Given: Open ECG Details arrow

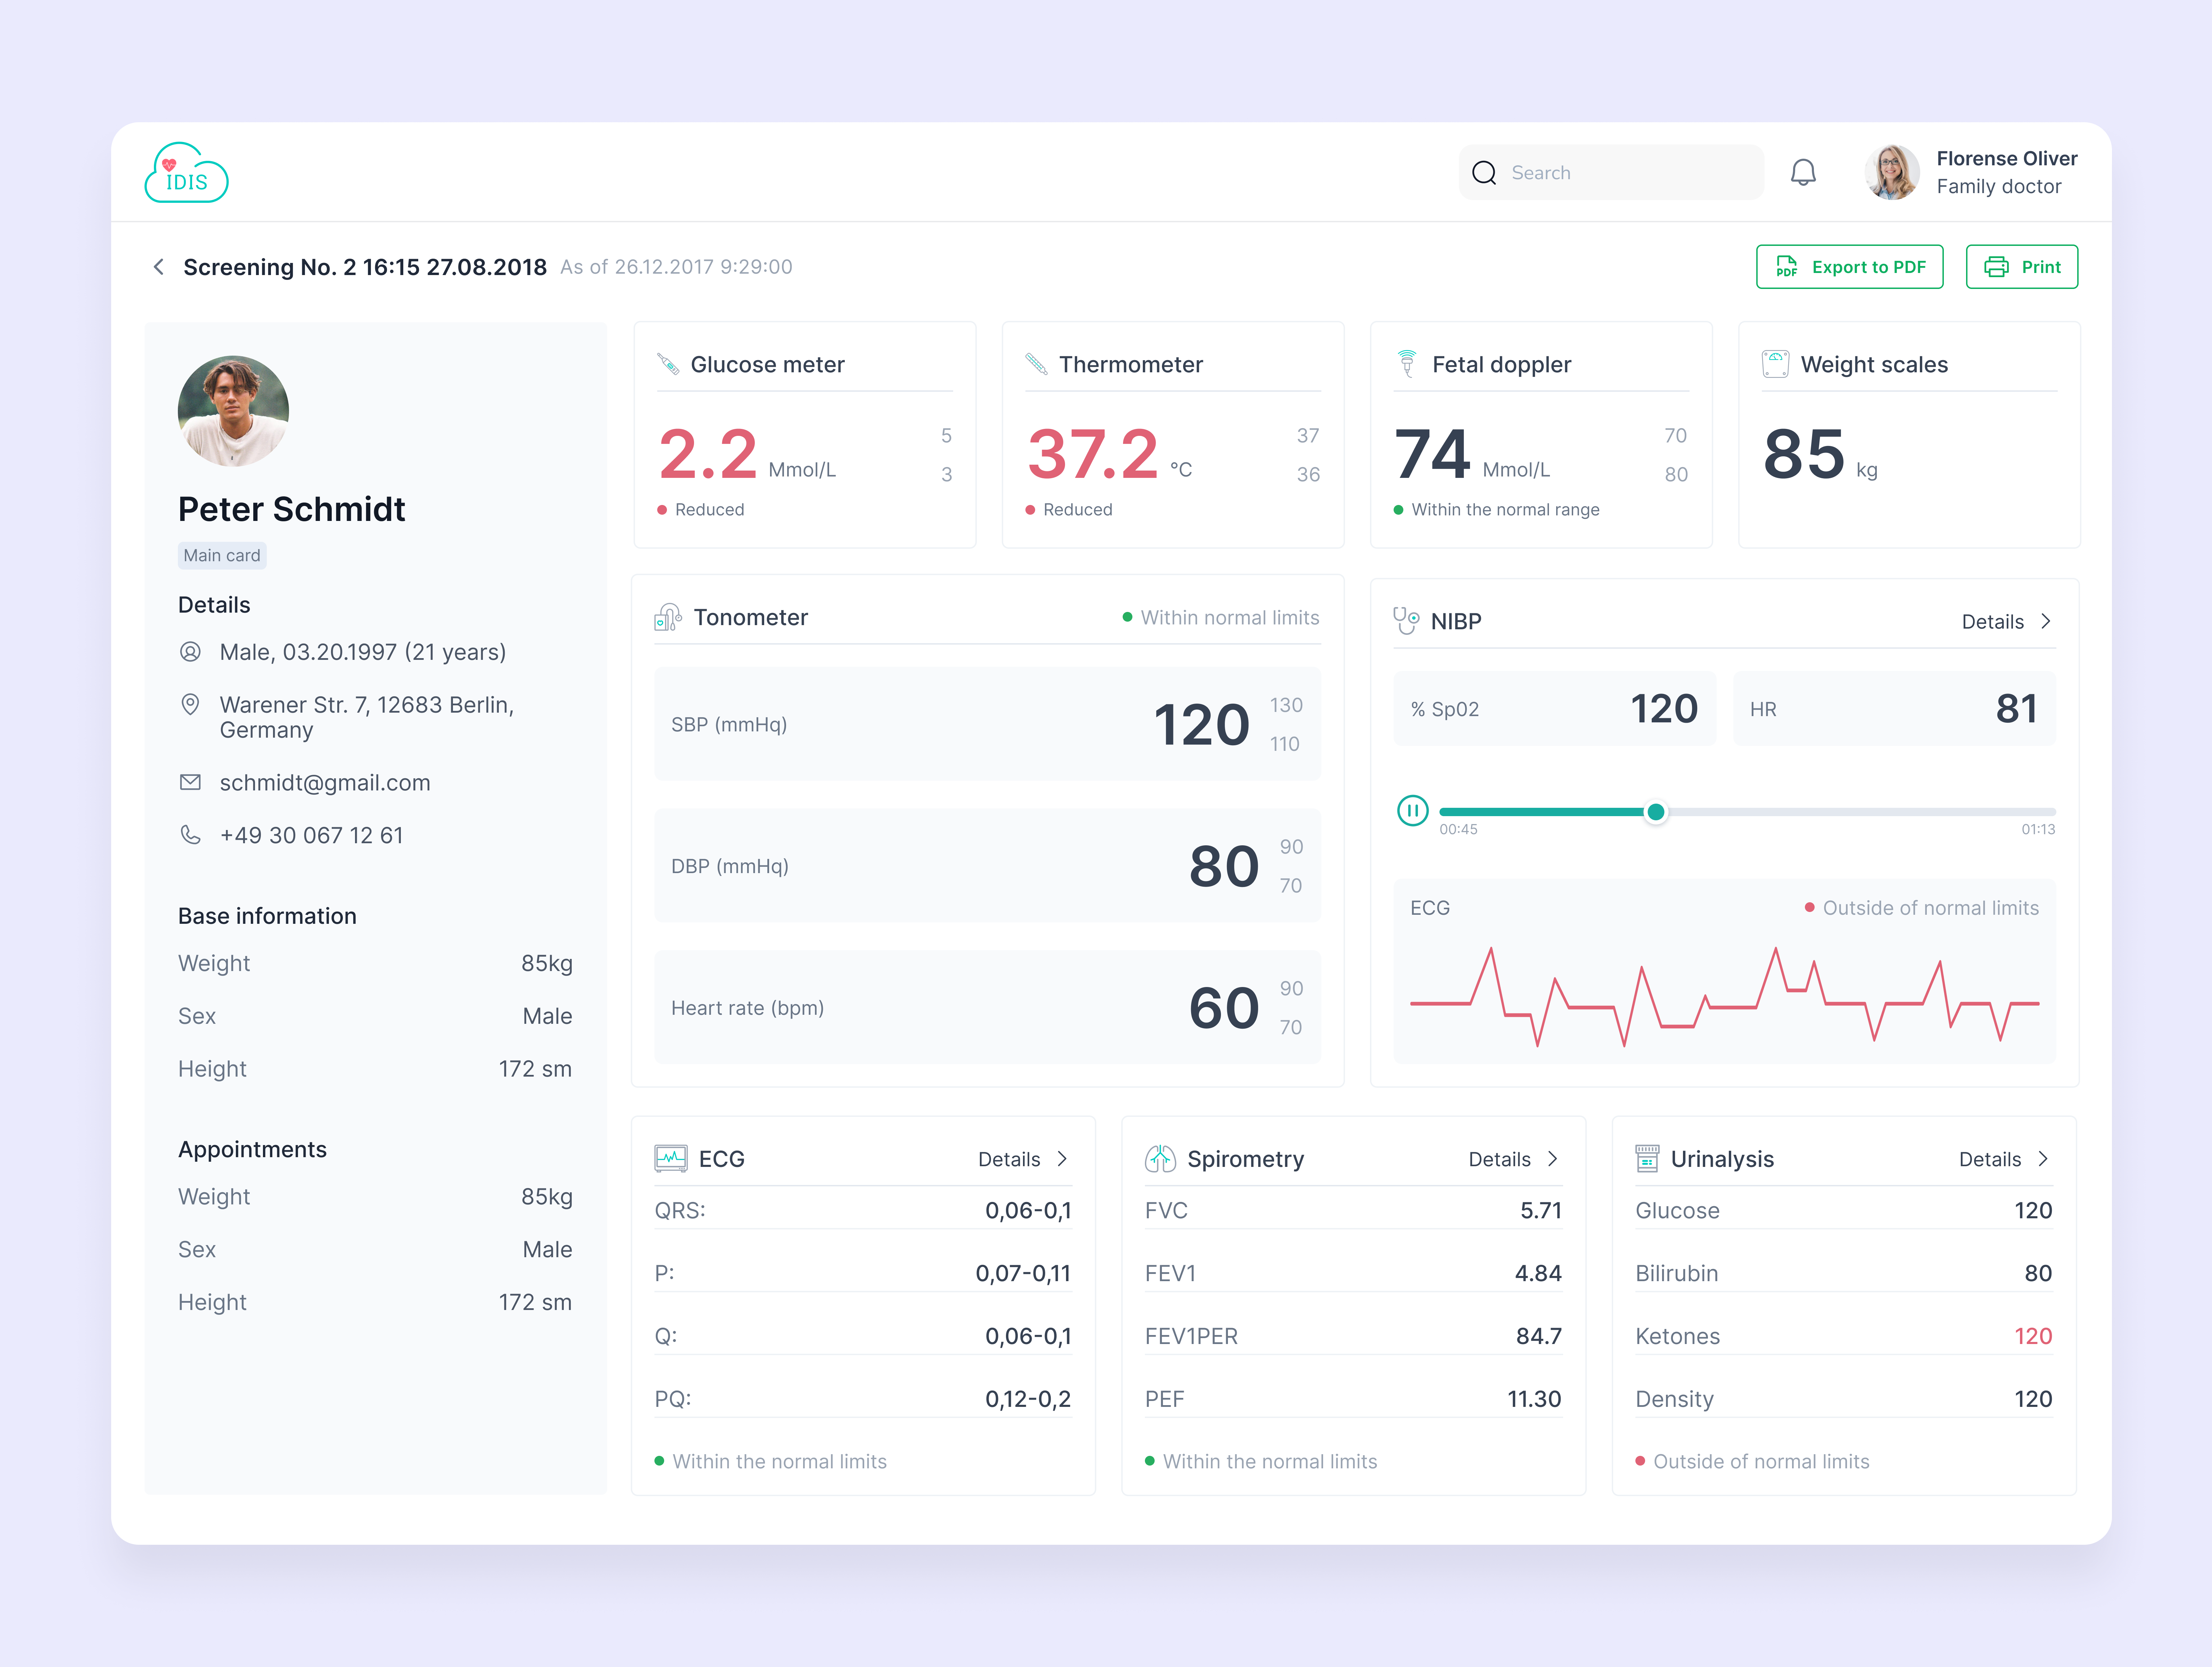Looking at the screenshot, I should pyautogui.click(x=1062, y=1159).
